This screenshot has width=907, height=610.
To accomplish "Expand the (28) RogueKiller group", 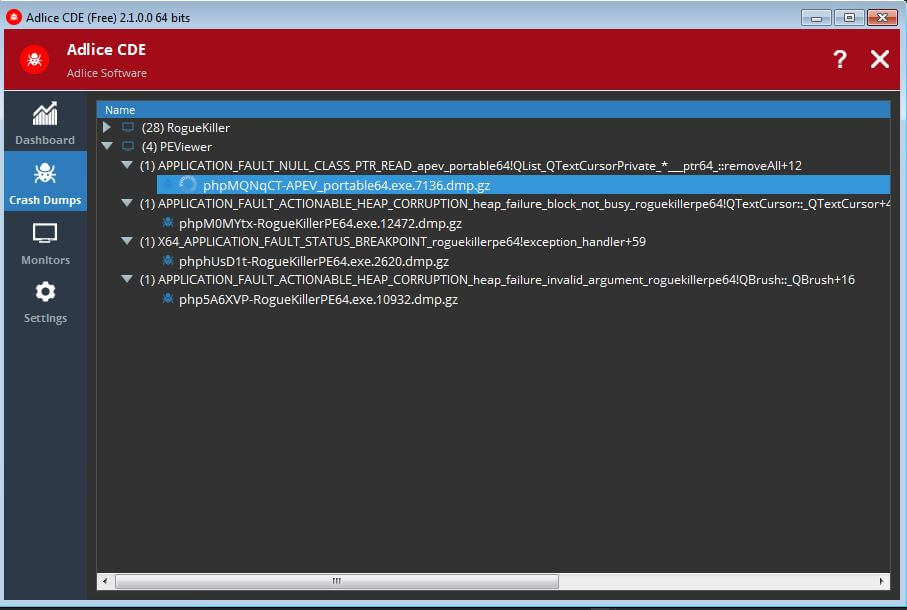I will (107, 128).
